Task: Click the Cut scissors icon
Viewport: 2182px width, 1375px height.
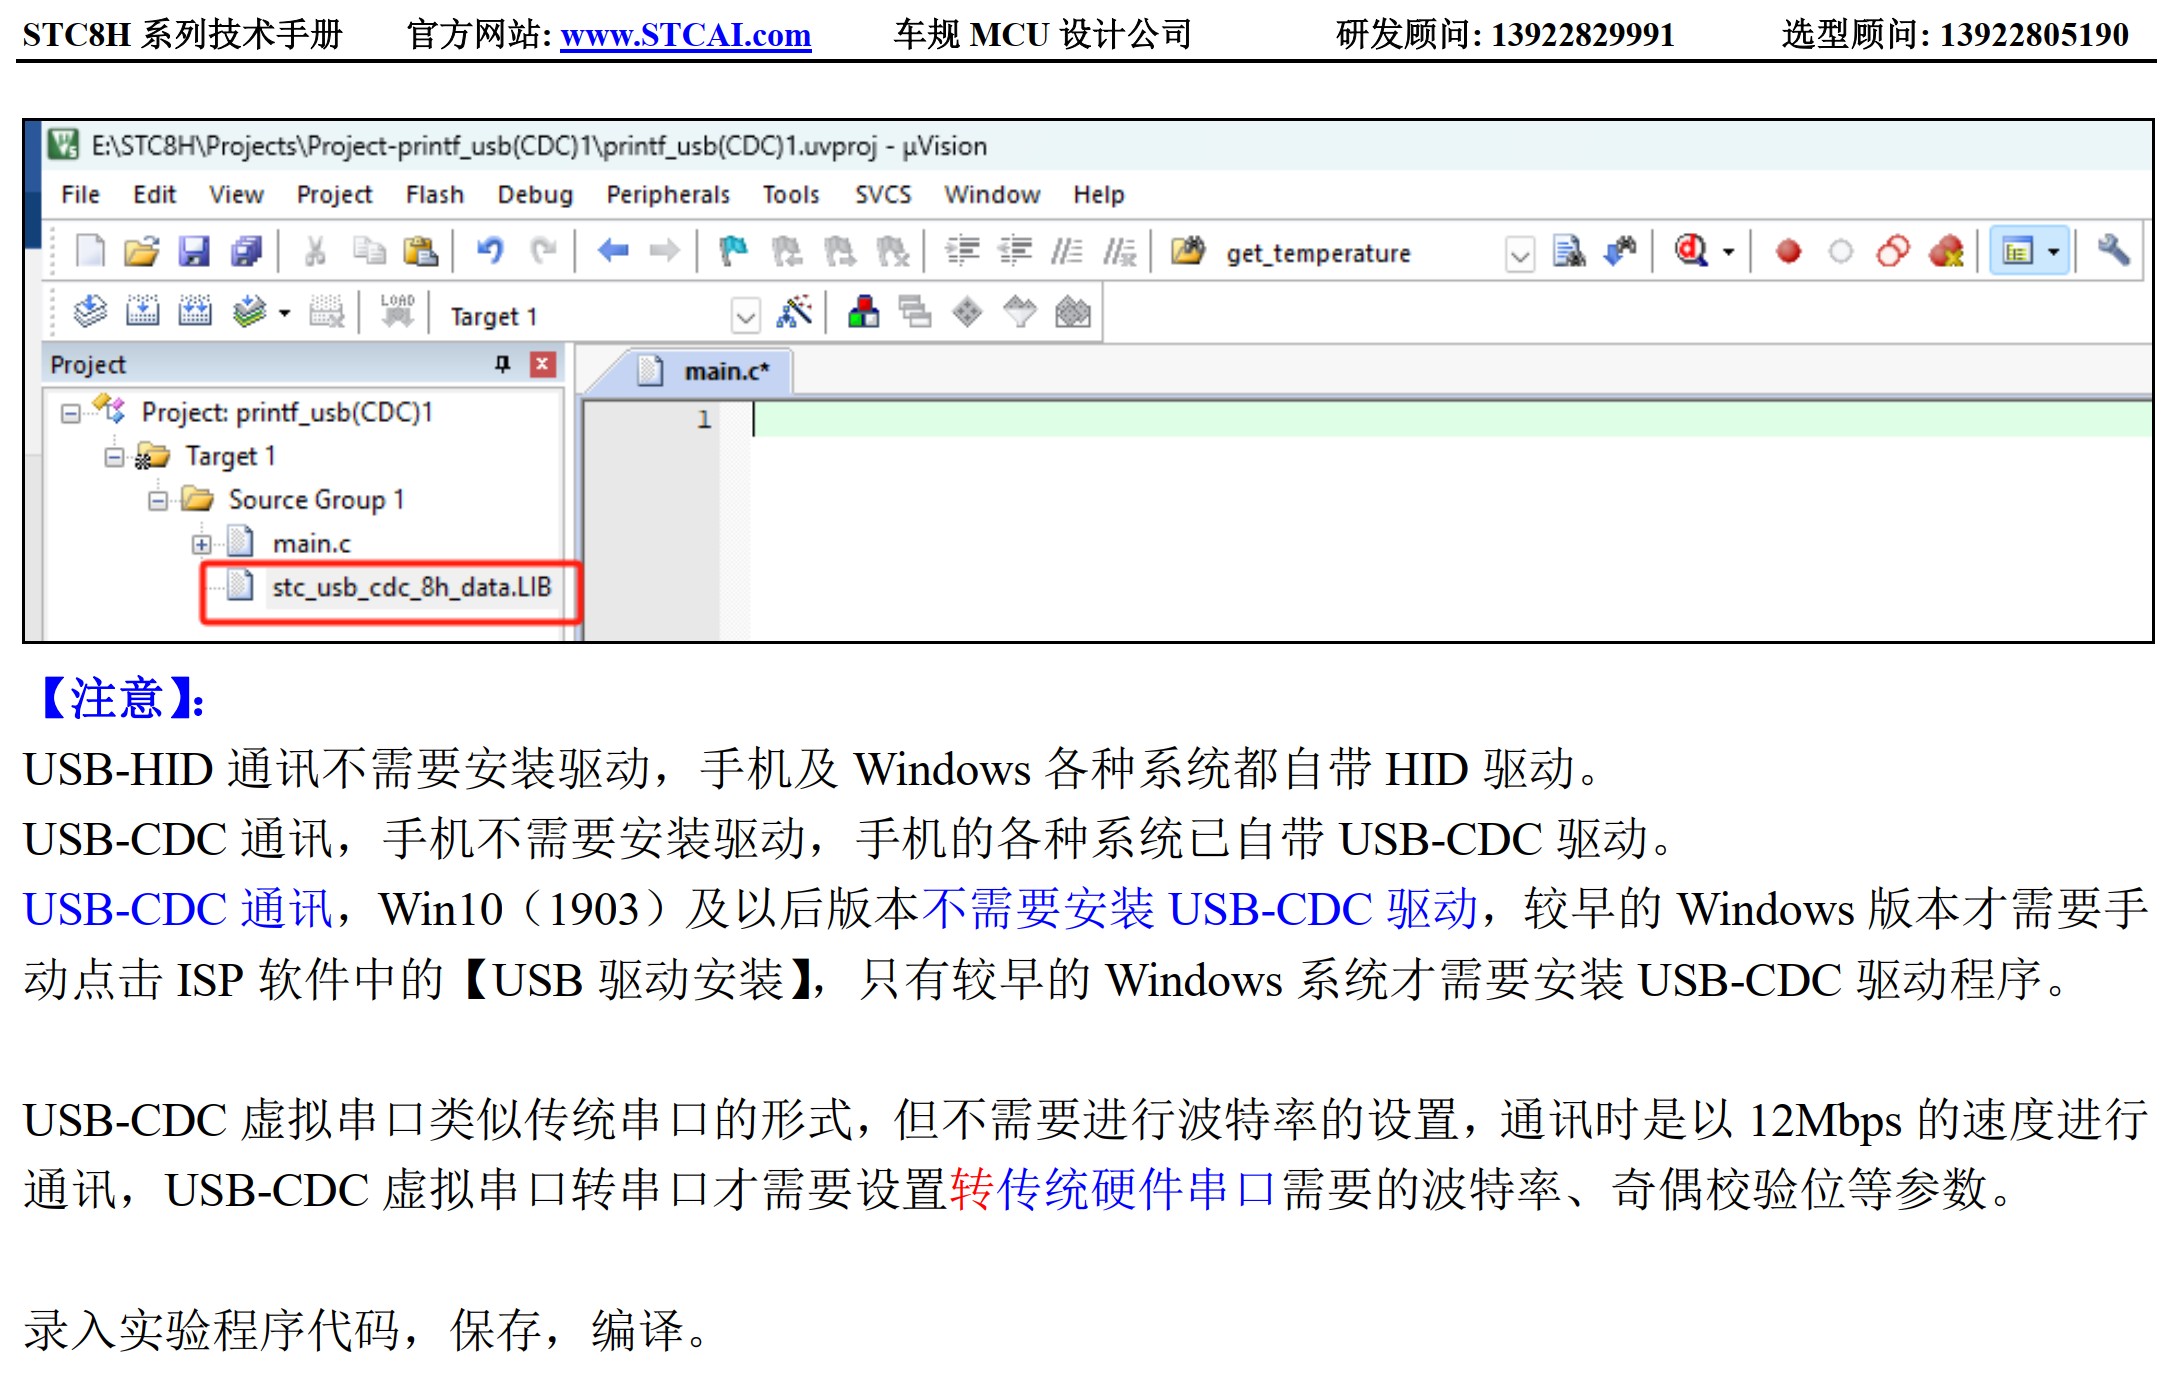Action: 316,251
